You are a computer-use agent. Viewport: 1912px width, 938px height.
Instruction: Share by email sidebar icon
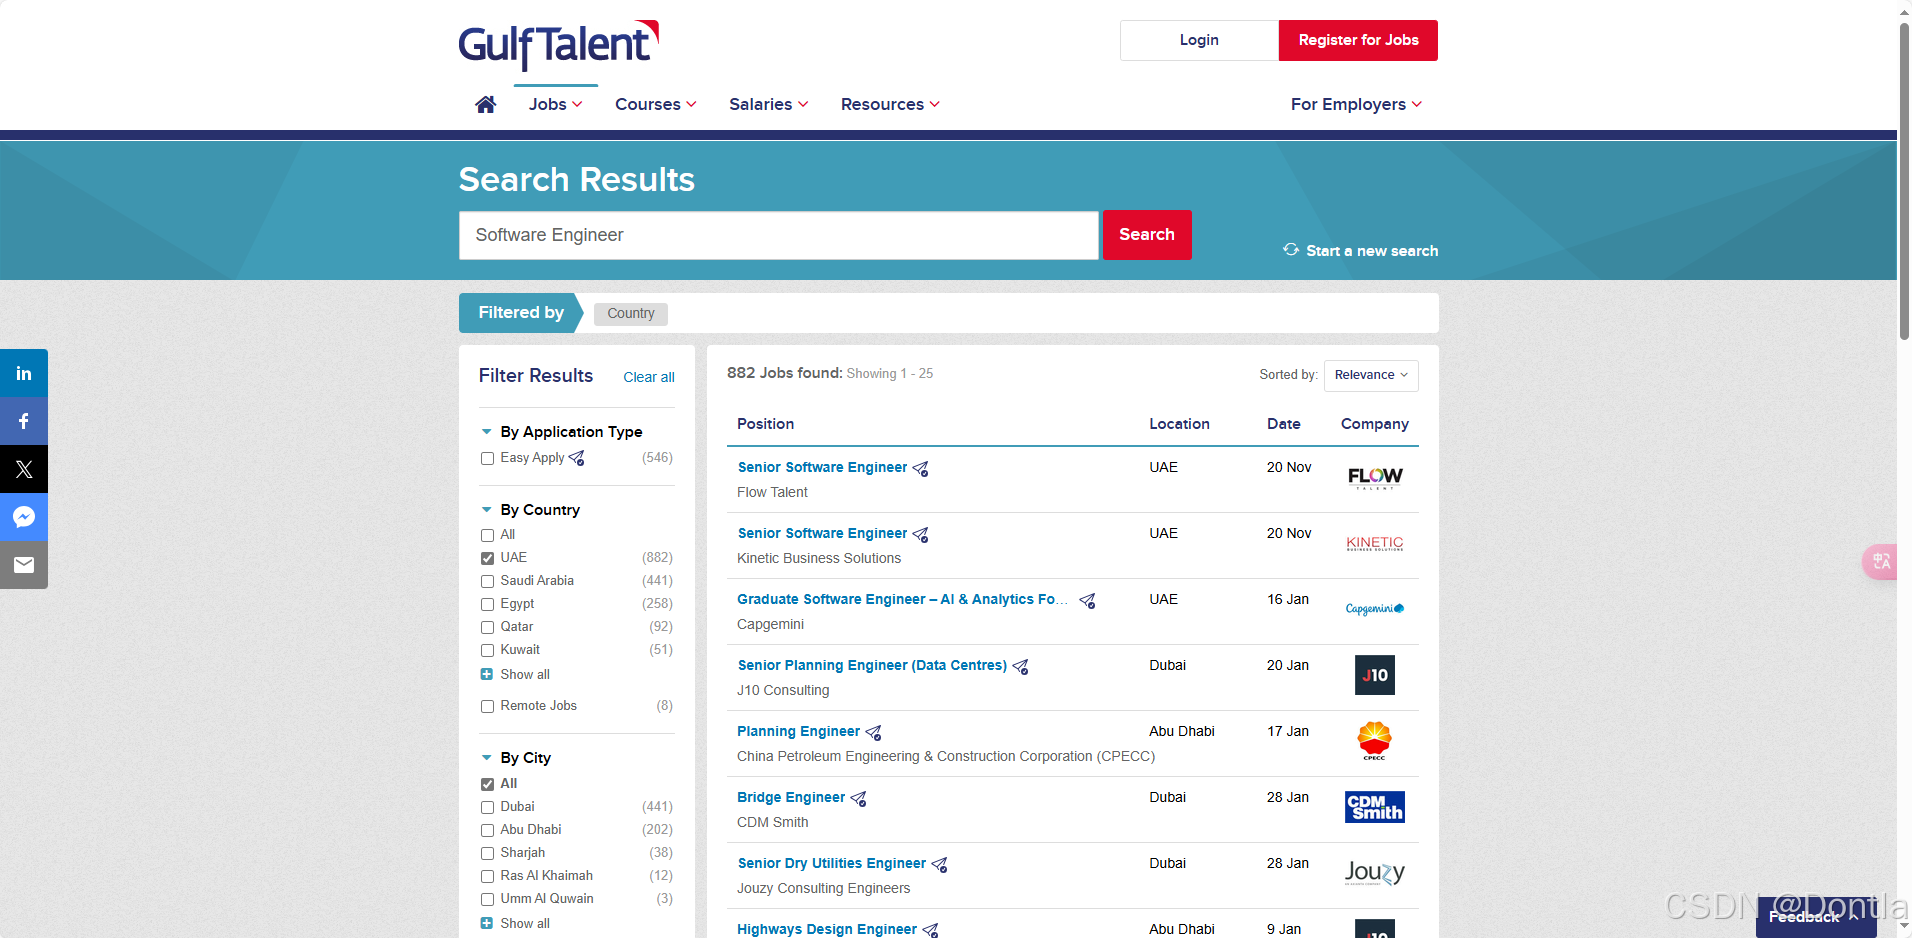point(24,565)
